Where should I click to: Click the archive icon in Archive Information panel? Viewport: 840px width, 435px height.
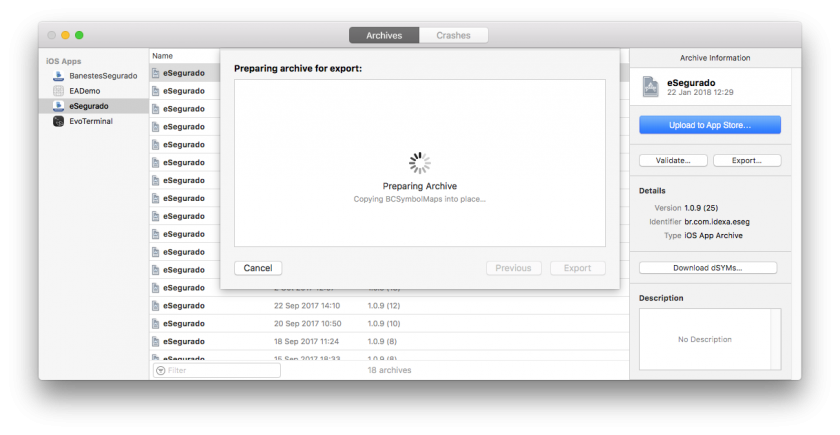(651, 86)
